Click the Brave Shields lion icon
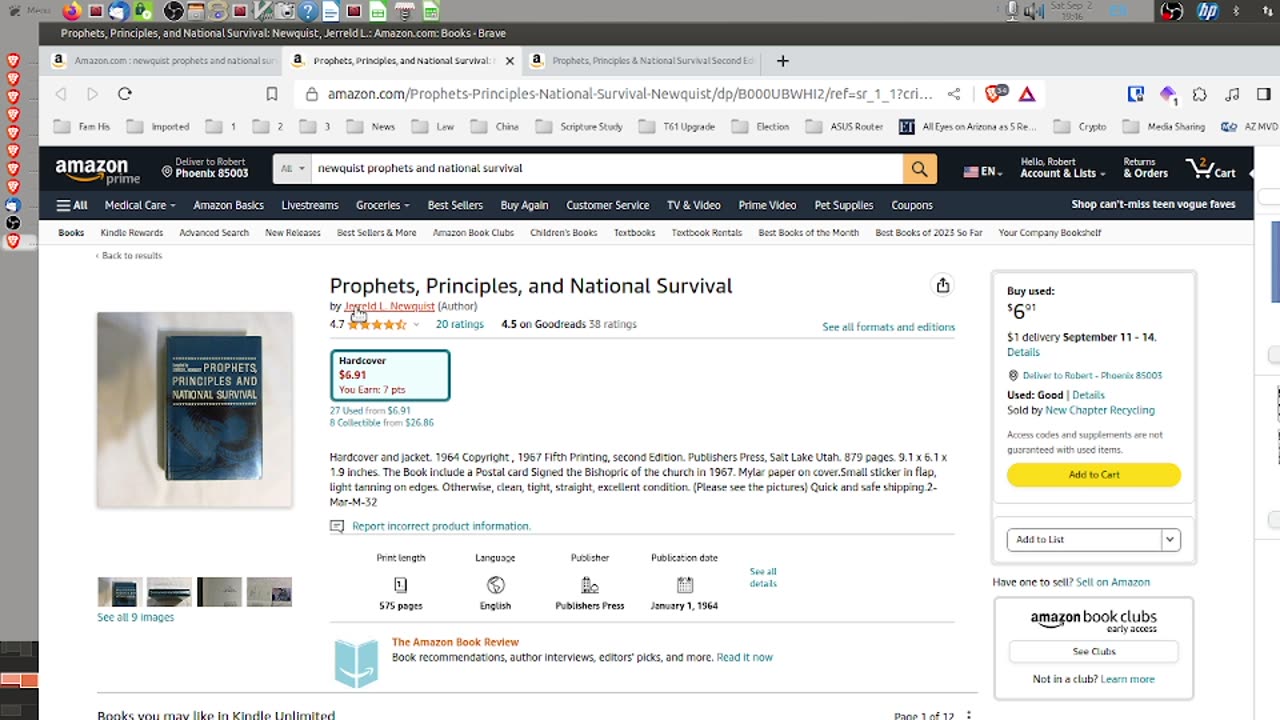Viewport: 1280px width, 720px height. tap(994, 94)
